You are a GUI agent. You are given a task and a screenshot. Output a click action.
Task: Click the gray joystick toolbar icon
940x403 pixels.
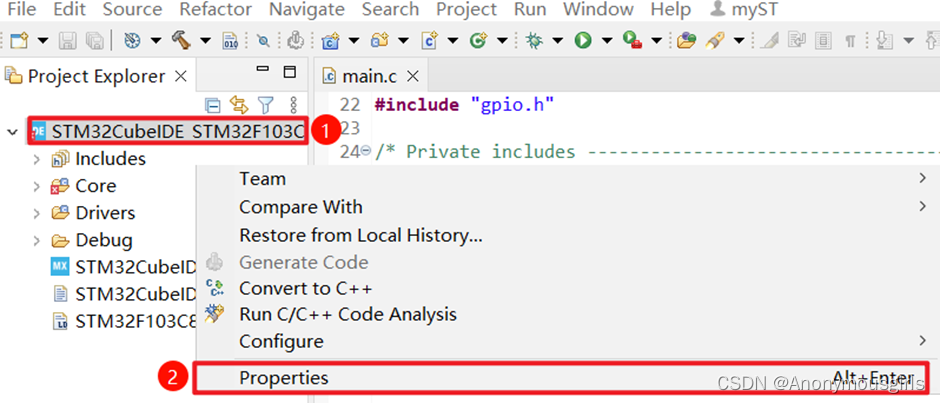pyautogui.click(x=294, y=40)
